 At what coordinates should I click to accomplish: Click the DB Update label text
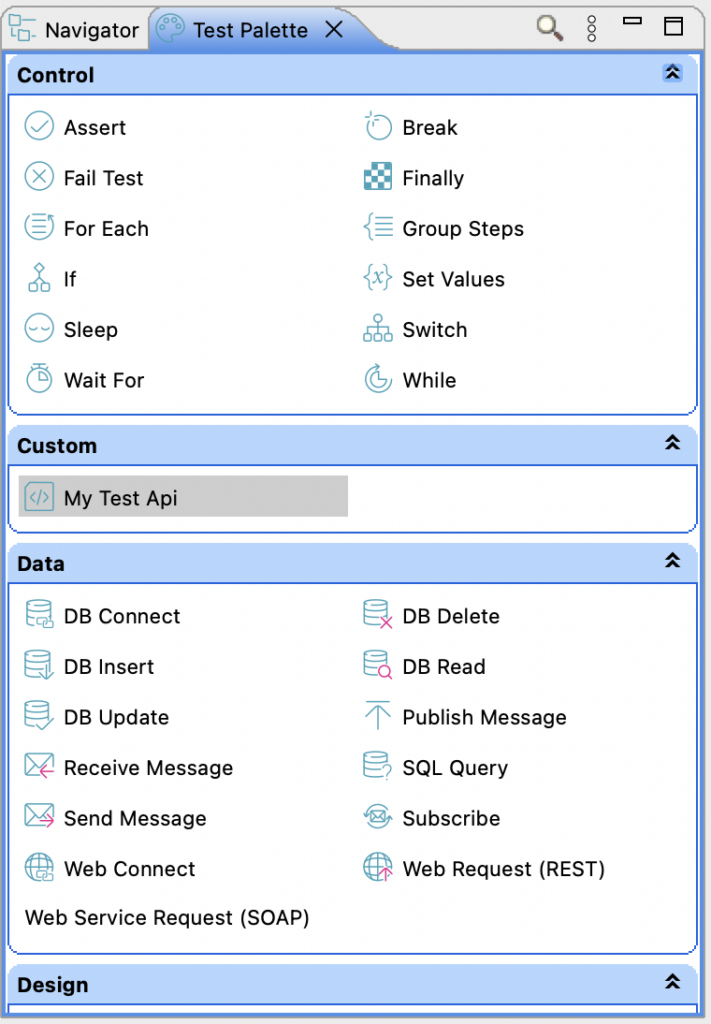[116, 717]
